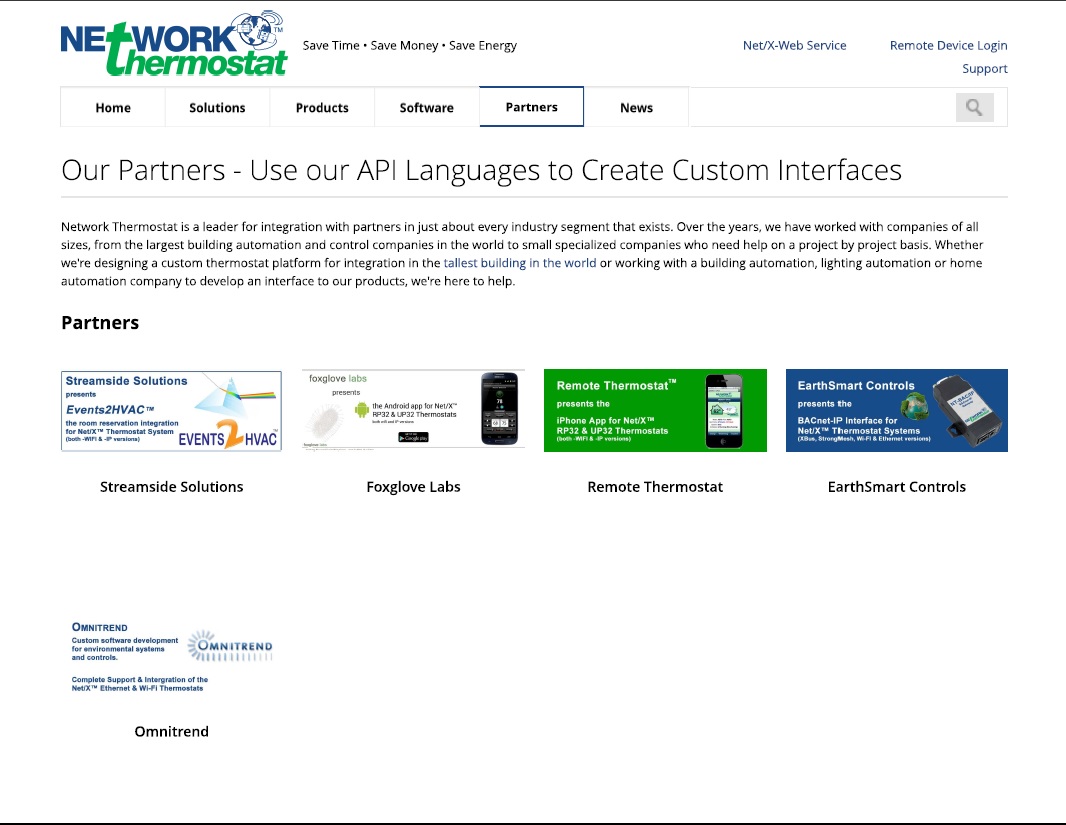Open the Streamside Solutions Events2HVAC banner

[171, 410]
